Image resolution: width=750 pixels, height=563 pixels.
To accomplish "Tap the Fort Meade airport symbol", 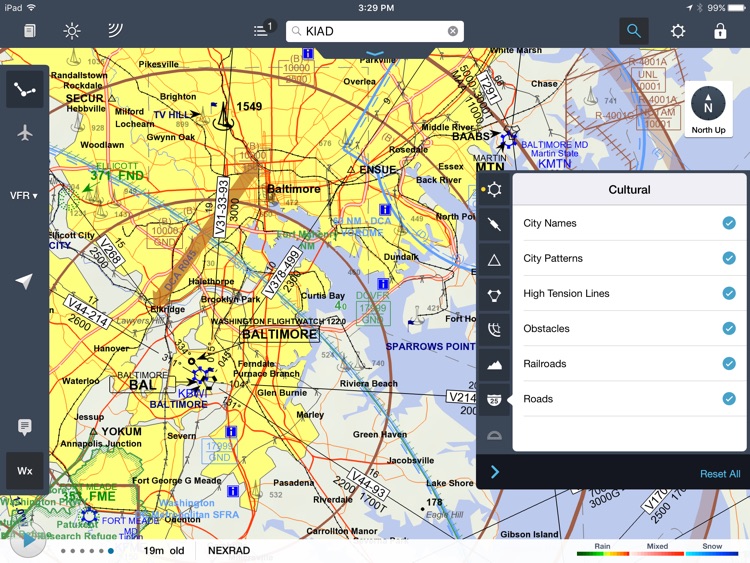I will pos(88,518).
